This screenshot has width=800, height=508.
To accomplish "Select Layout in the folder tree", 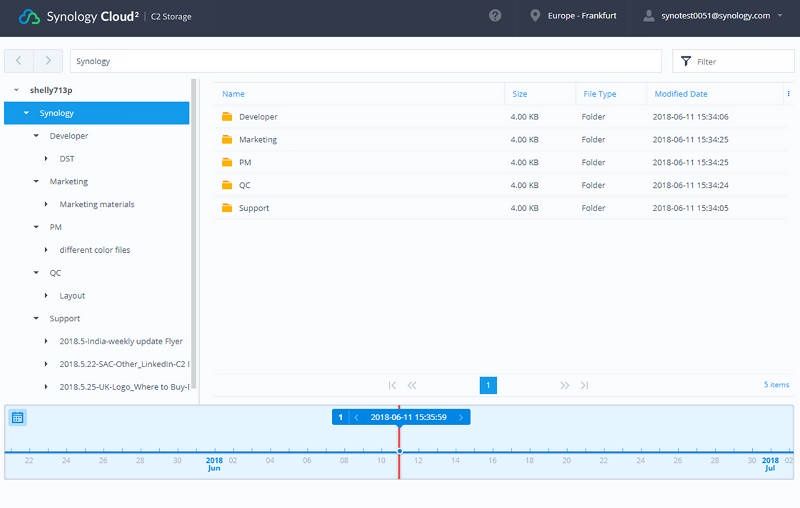I will click(x=72, y=295).
